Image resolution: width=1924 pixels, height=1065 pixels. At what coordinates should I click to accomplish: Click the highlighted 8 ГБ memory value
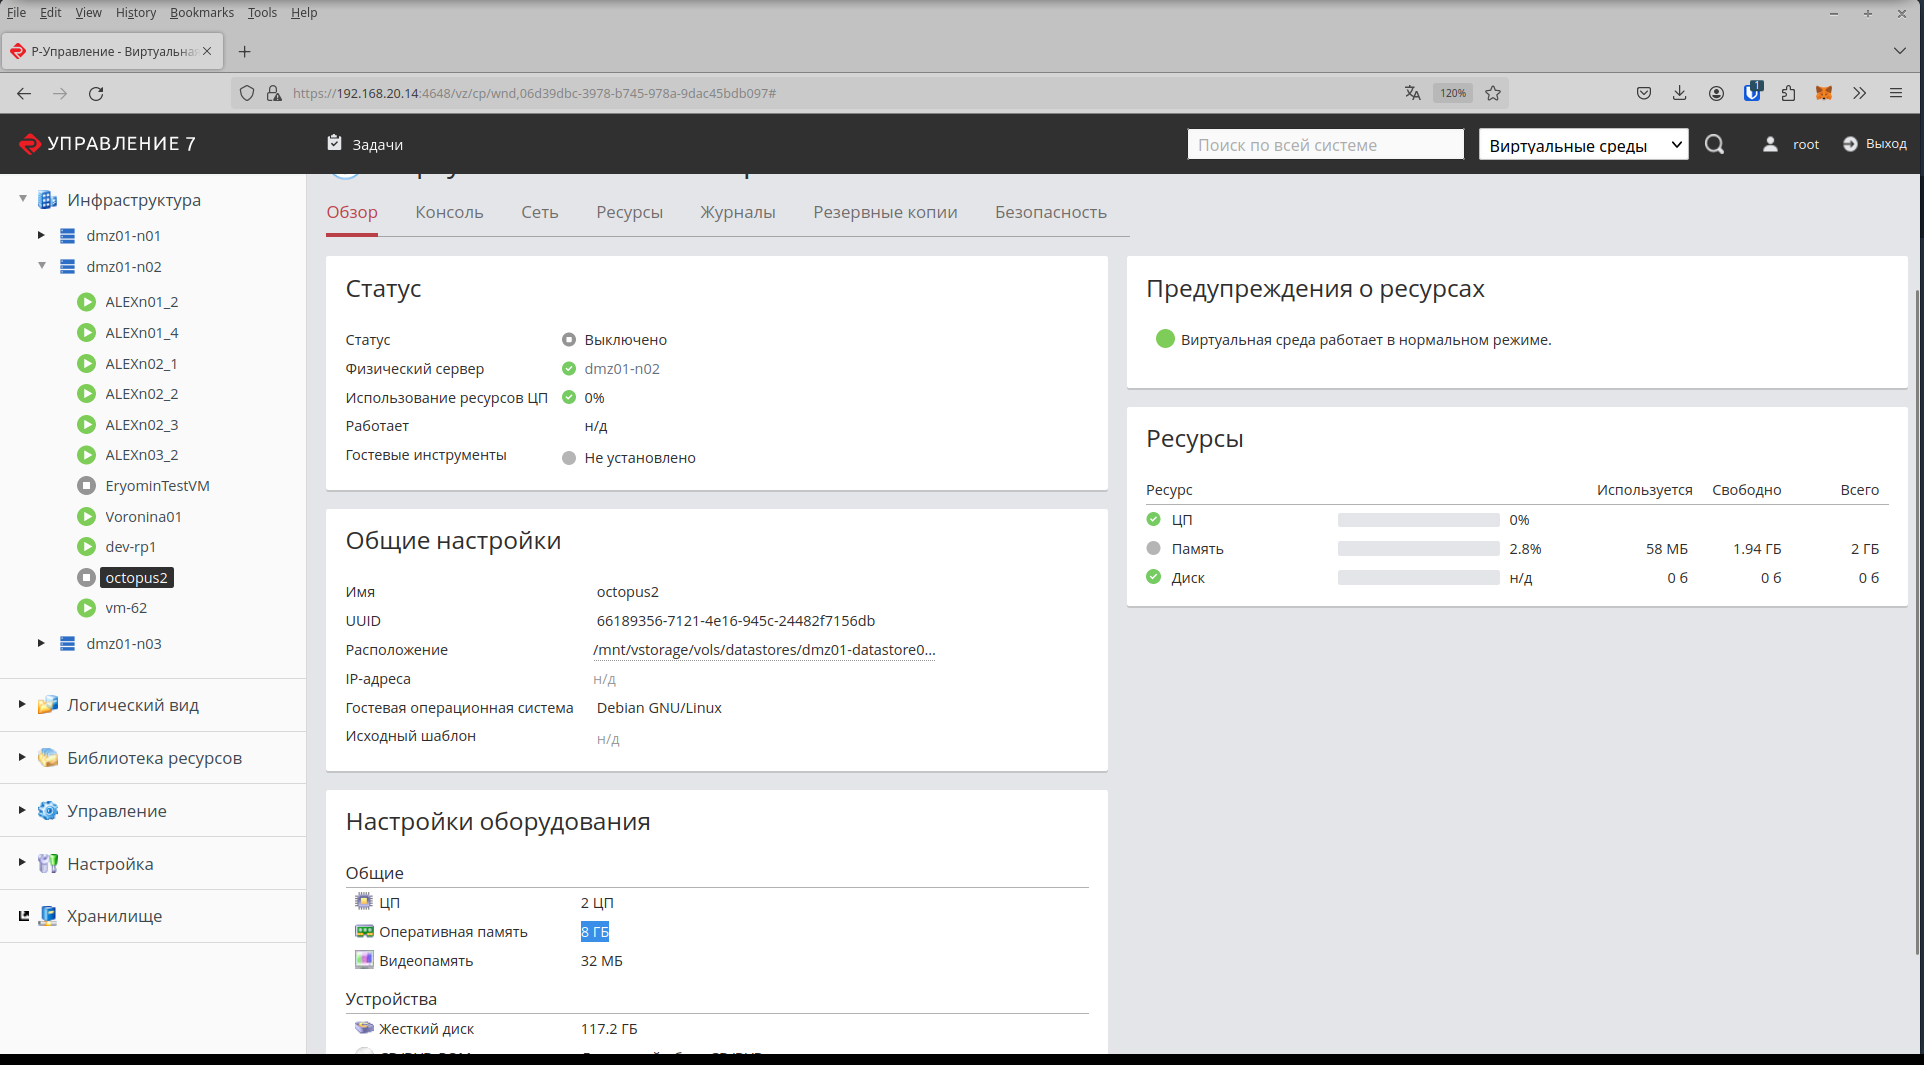coord(595,932)
